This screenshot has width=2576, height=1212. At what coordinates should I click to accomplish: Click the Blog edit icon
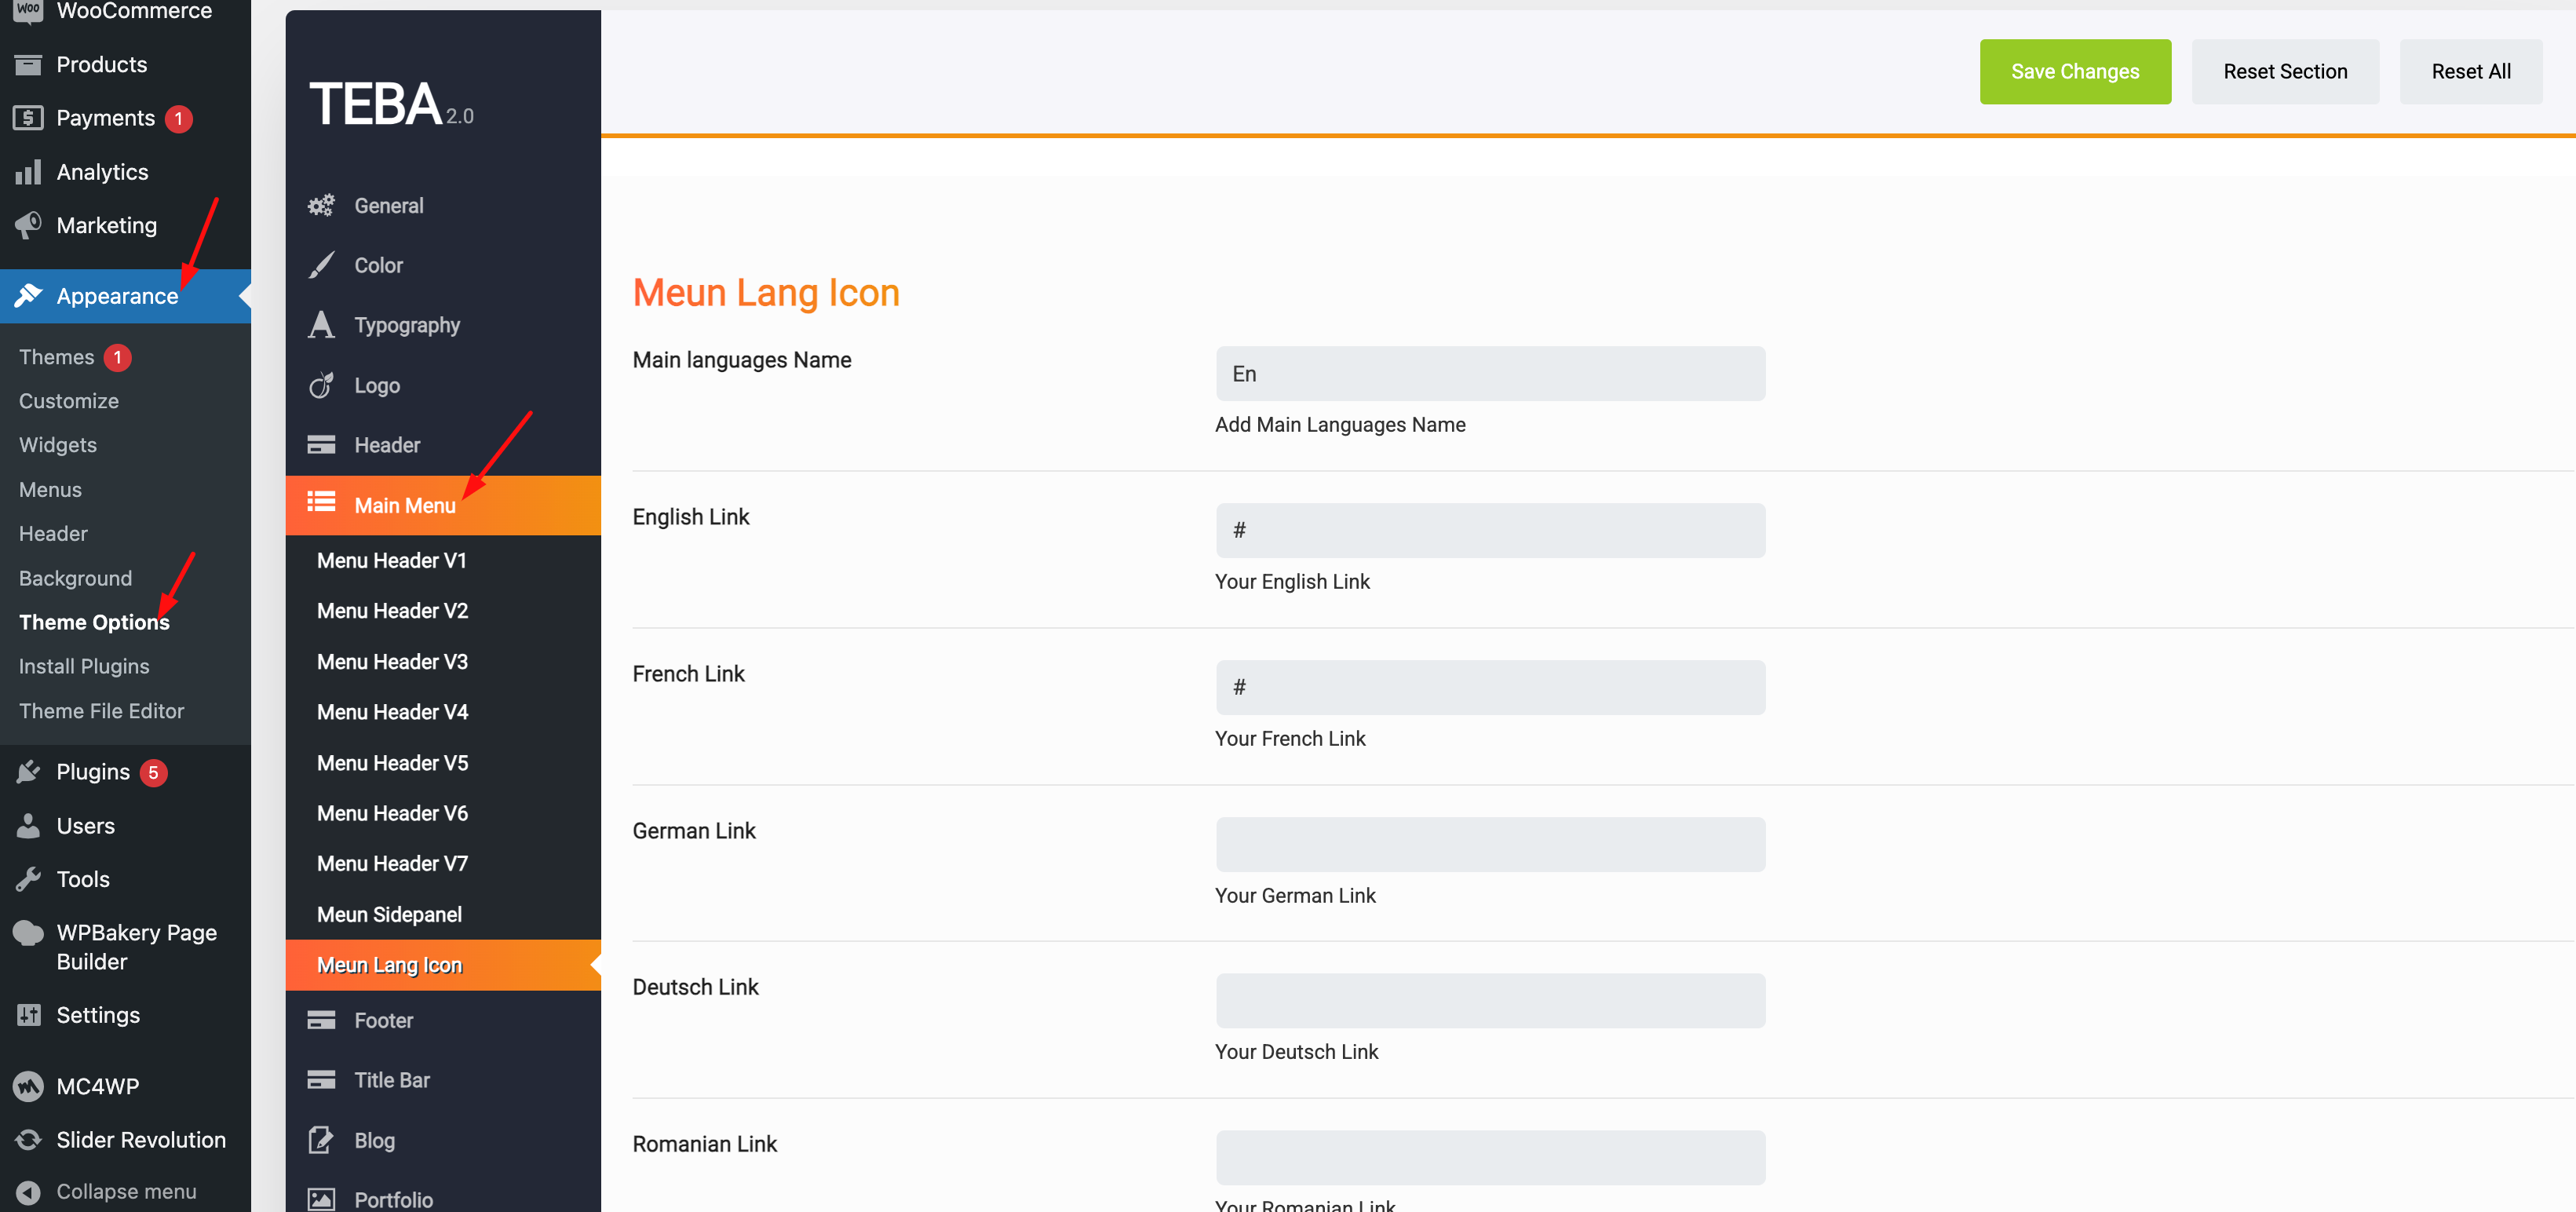coord(321,1140)
